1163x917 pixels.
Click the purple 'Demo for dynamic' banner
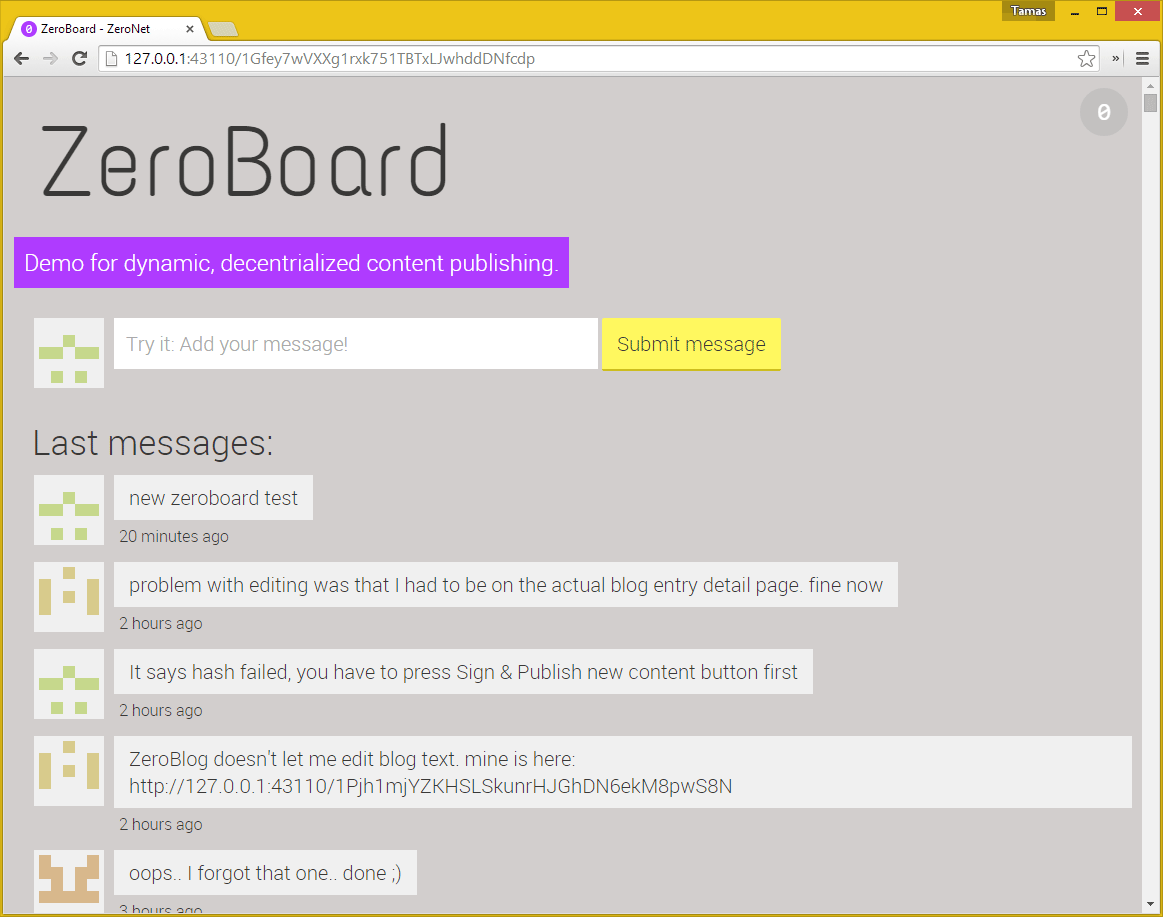pos(291,263)
